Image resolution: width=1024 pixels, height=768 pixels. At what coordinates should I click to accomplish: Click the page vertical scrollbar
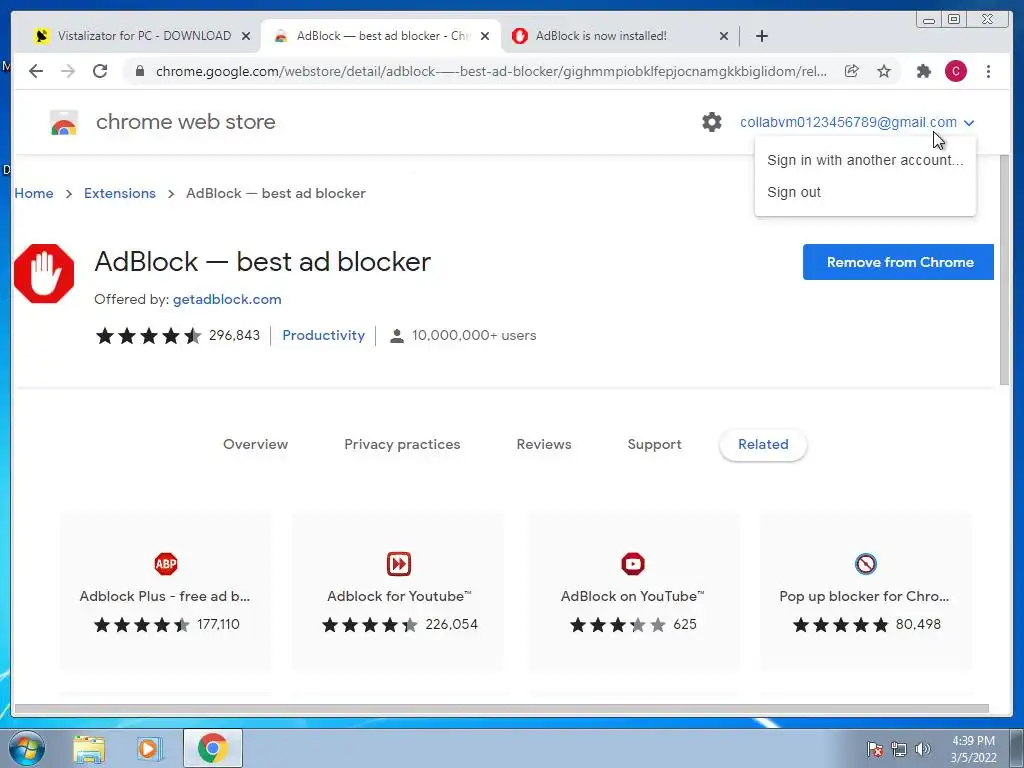tap(1004, 270)
